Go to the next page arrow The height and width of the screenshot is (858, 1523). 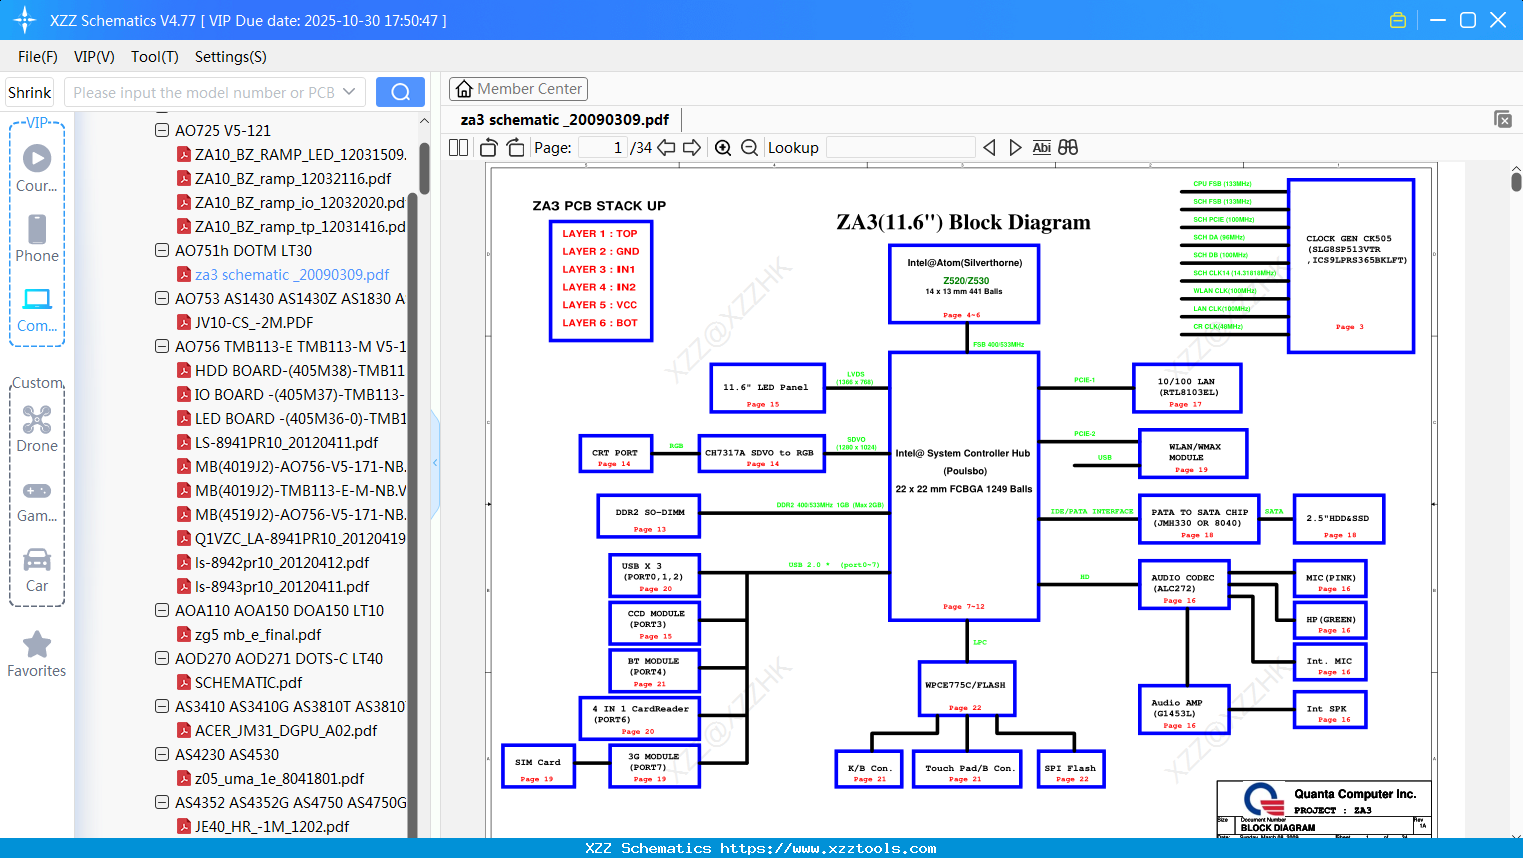pos(692,148)
